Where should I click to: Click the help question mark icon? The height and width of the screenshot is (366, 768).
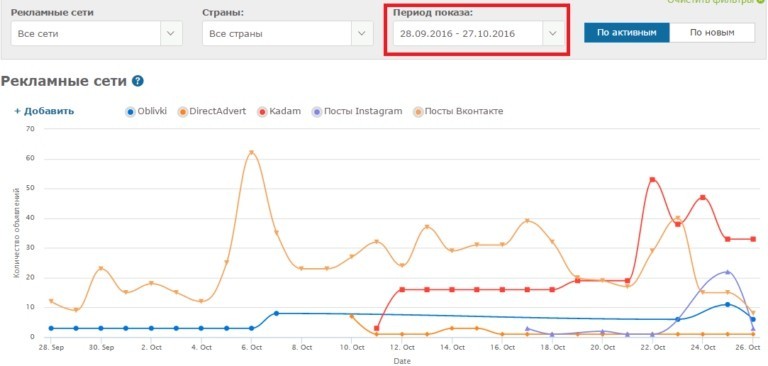click(x=138, y=81)
